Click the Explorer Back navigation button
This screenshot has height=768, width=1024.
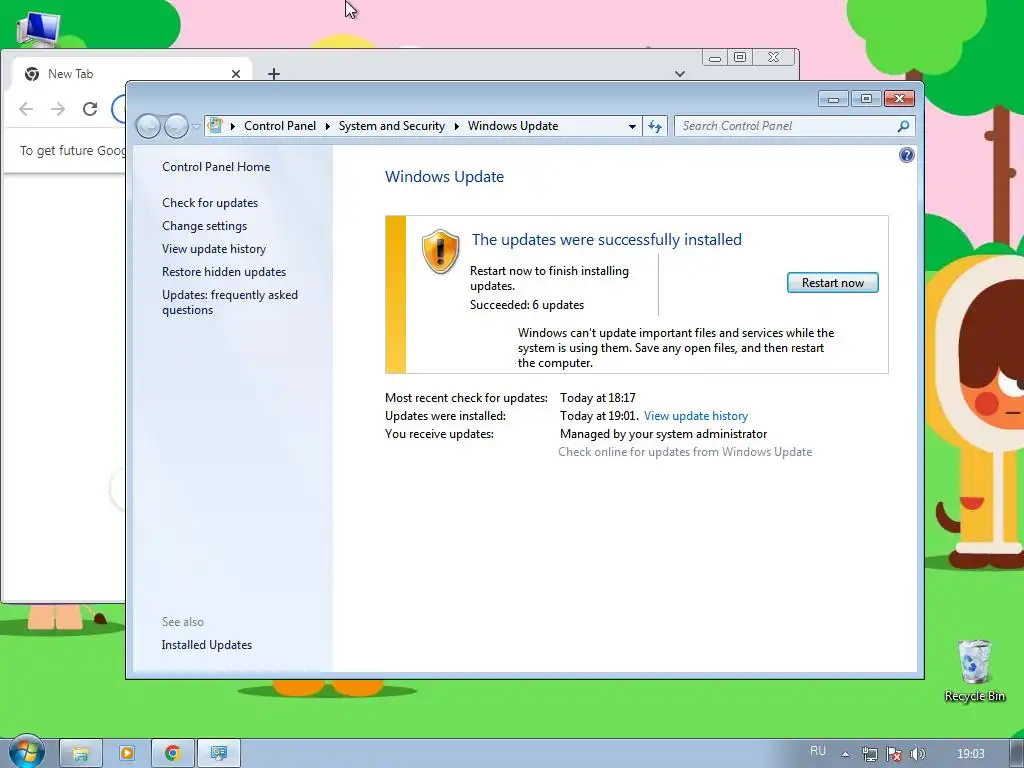148,126
